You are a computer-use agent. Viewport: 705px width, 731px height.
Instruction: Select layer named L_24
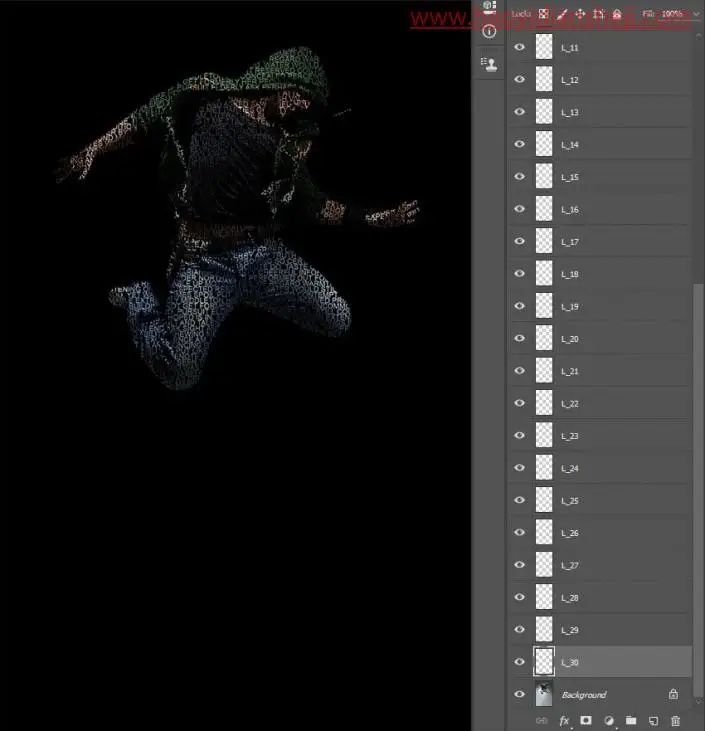(570, 469)
